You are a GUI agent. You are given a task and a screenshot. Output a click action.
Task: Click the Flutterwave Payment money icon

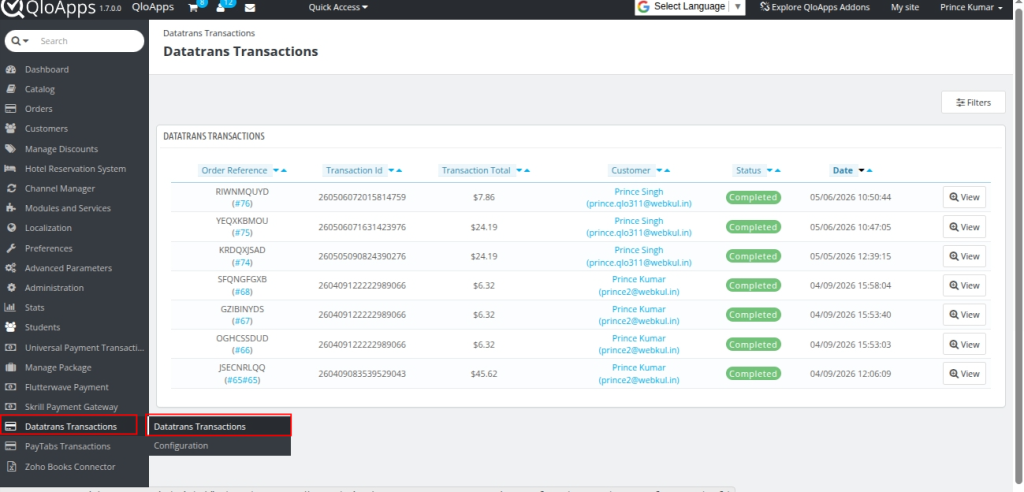click(10, 387)
